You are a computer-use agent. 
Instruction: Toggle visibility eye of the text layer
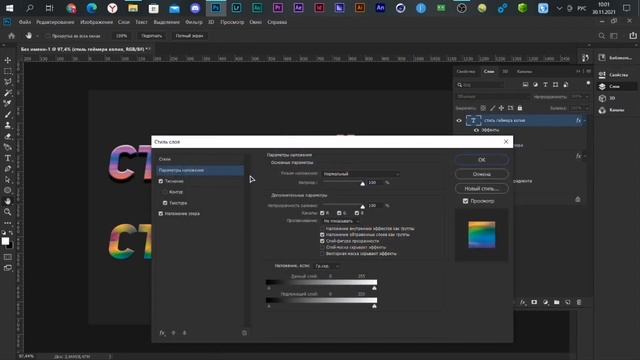[459, 121]
